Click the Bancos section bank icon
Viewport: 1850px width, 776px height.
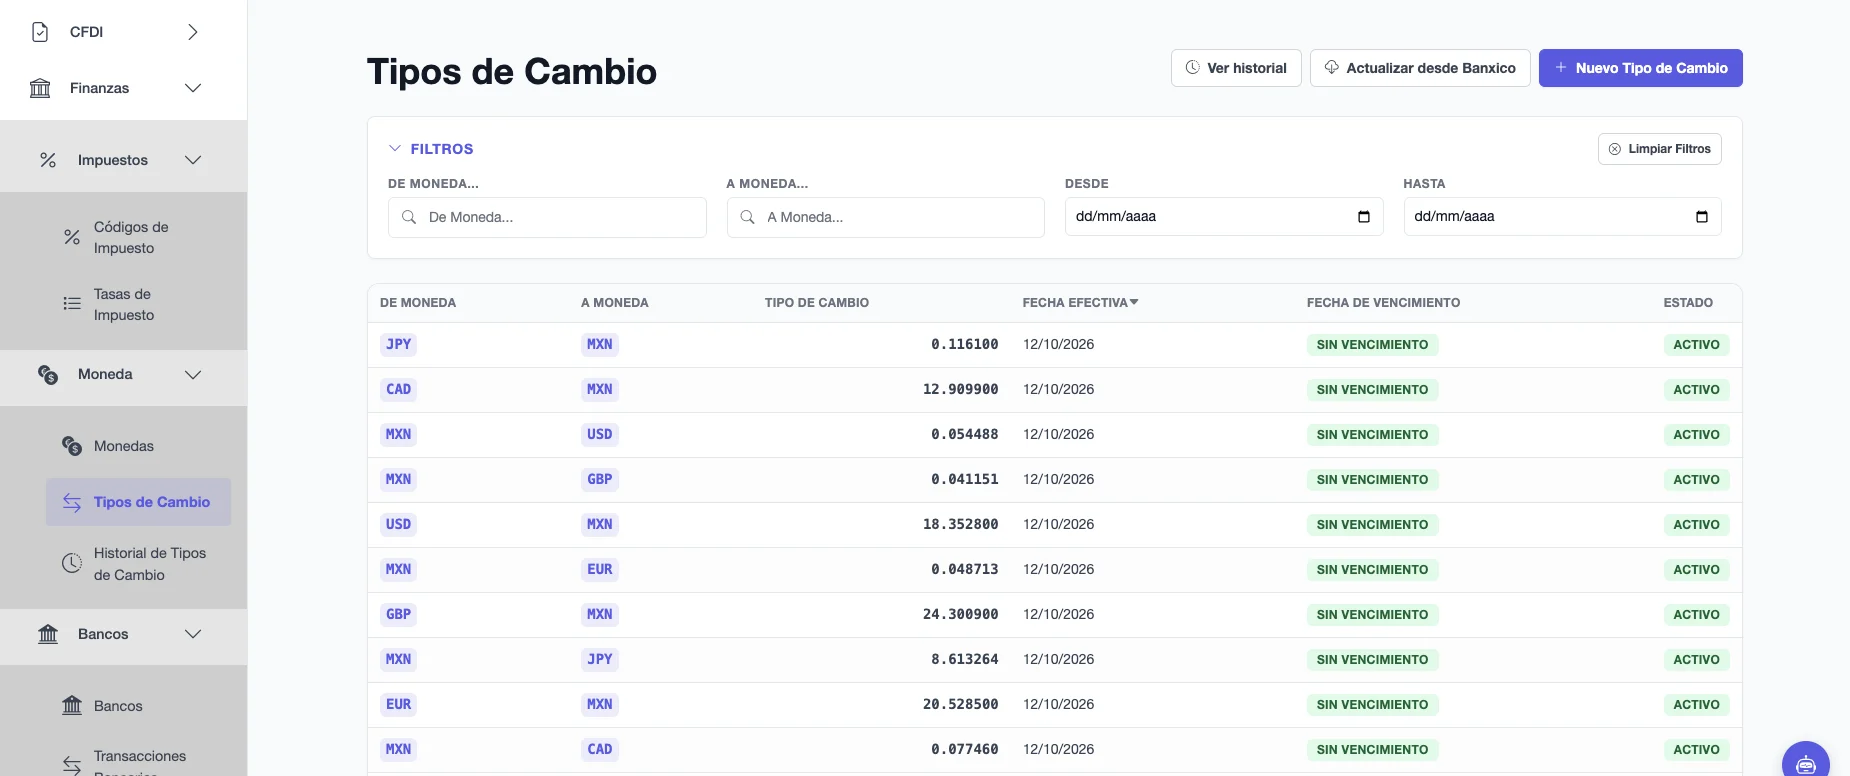[x=48, y=634]
